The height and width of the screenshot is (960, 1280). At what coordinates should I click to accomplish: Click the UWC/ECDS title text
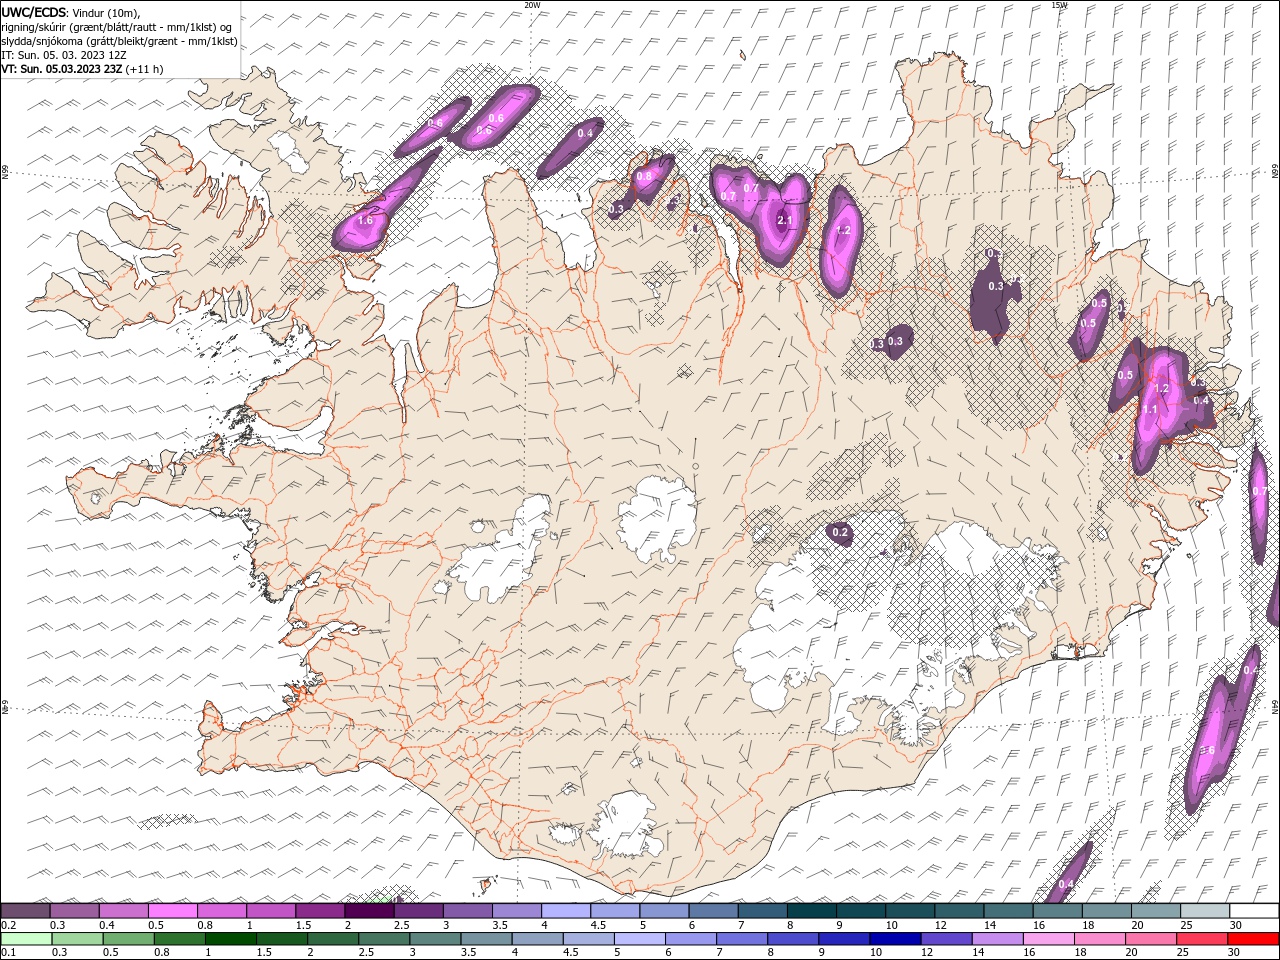[x=35, y=12]
